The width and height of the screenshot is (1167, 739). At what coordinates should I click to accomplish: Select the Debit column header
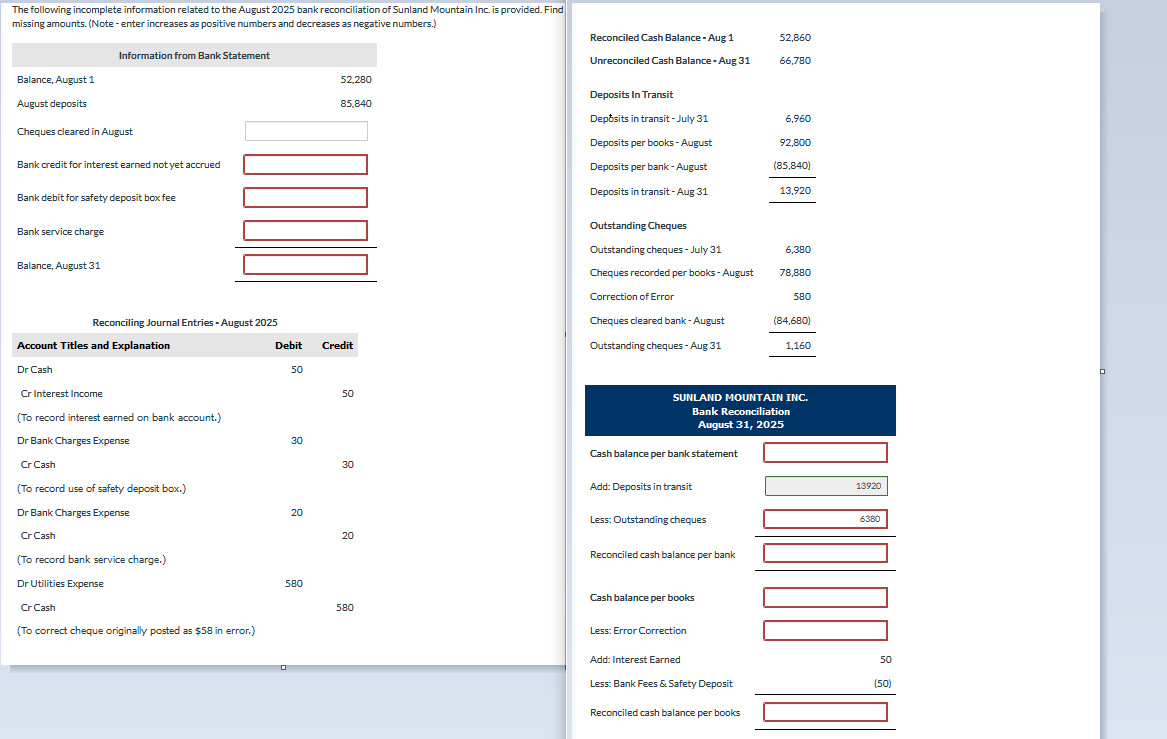coord(288,345)
